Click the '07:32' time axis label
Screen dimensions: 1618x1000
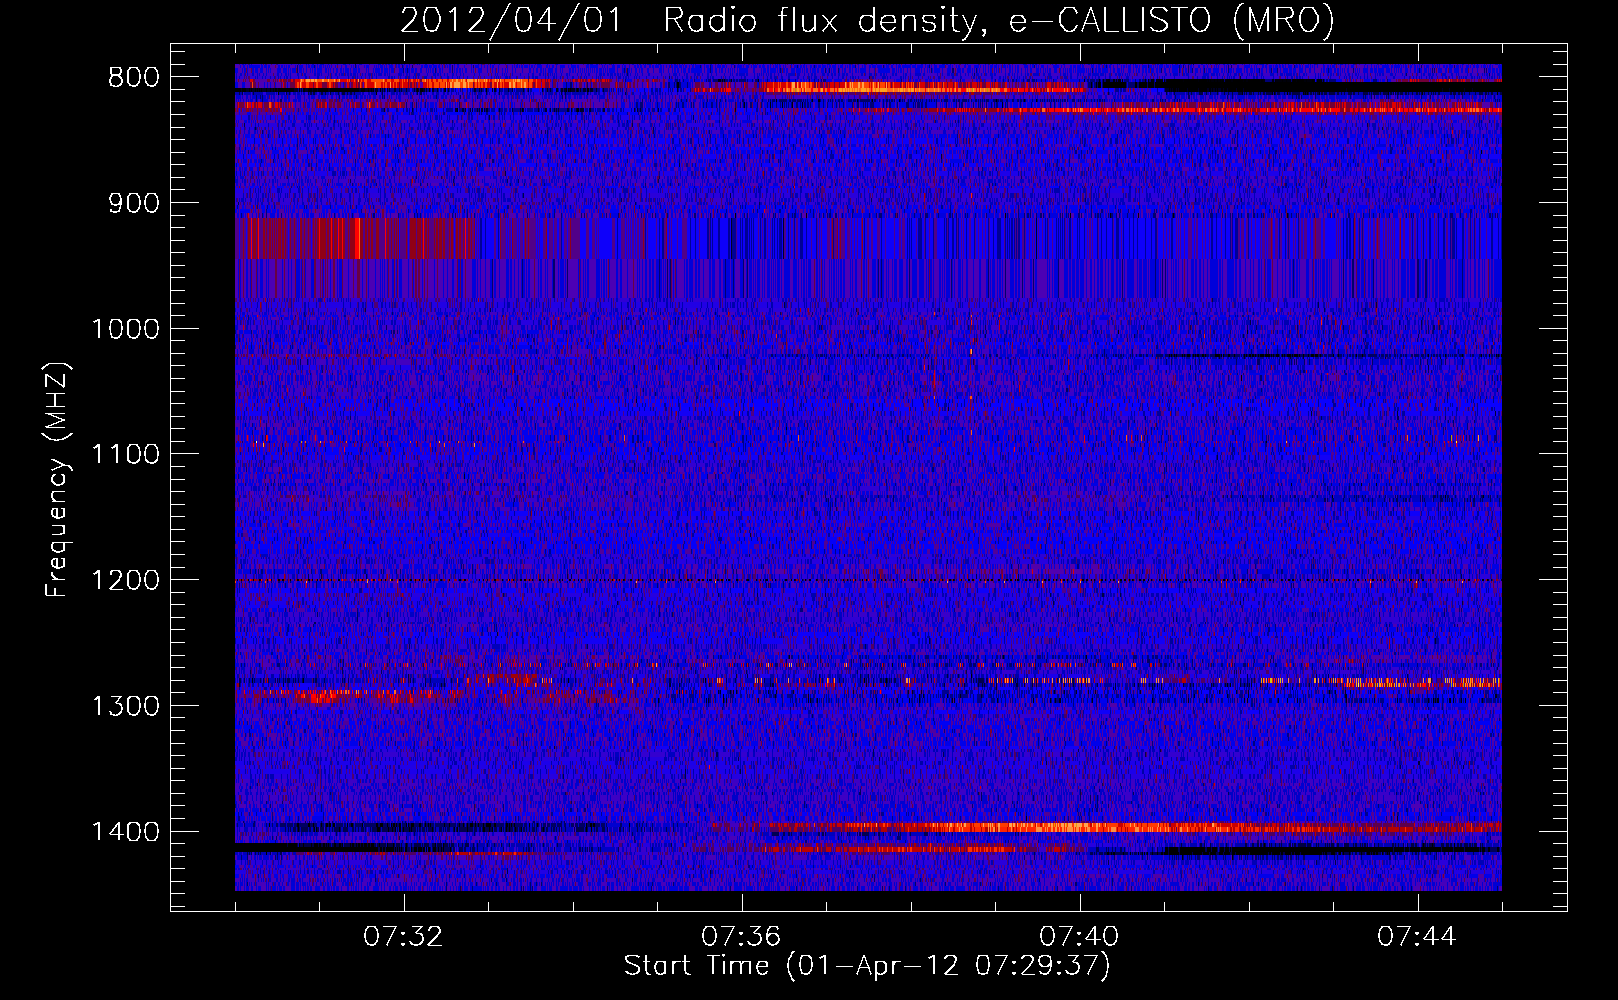point(404,937)
